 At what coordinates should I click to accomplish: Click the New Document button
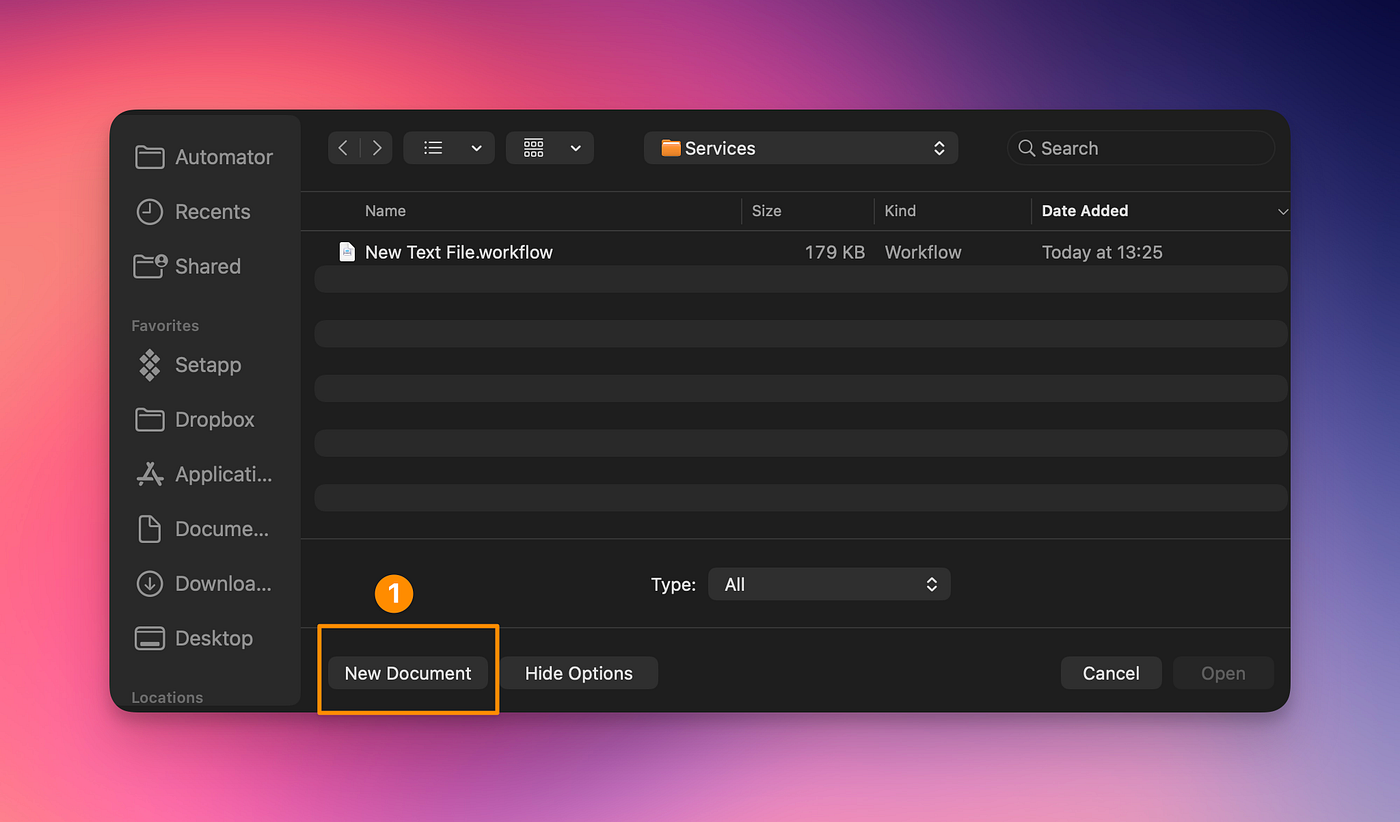(407, 672)
